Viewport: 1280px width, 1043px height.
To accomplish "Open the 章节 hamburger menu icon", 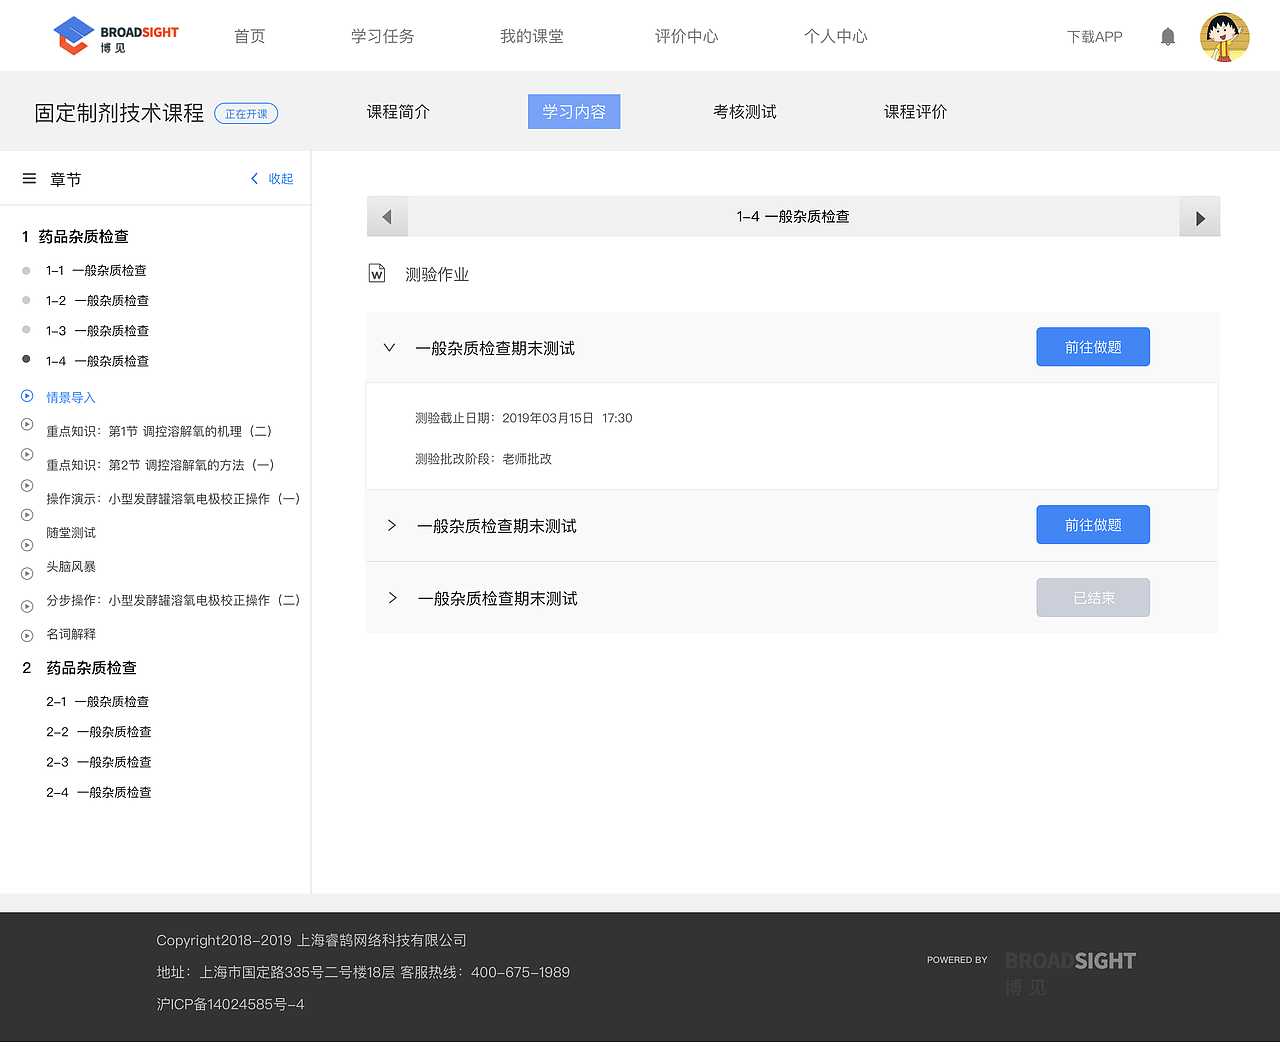I will (x=29, y=178).
